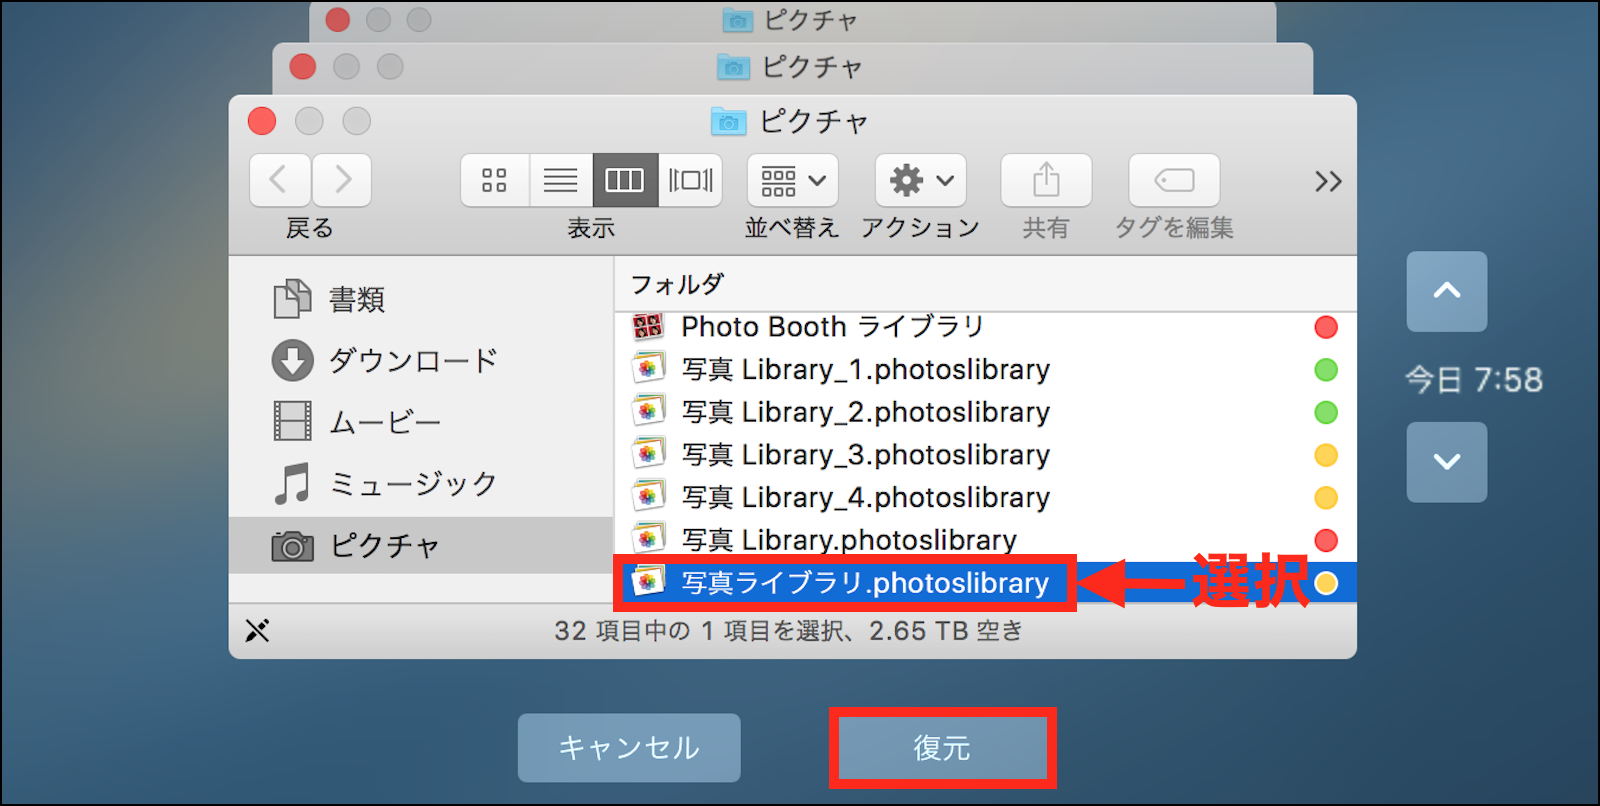Screen dimensions: 1600x806
Task: Click red tag dot on Photo Booth row
Action: (1326, 327)
